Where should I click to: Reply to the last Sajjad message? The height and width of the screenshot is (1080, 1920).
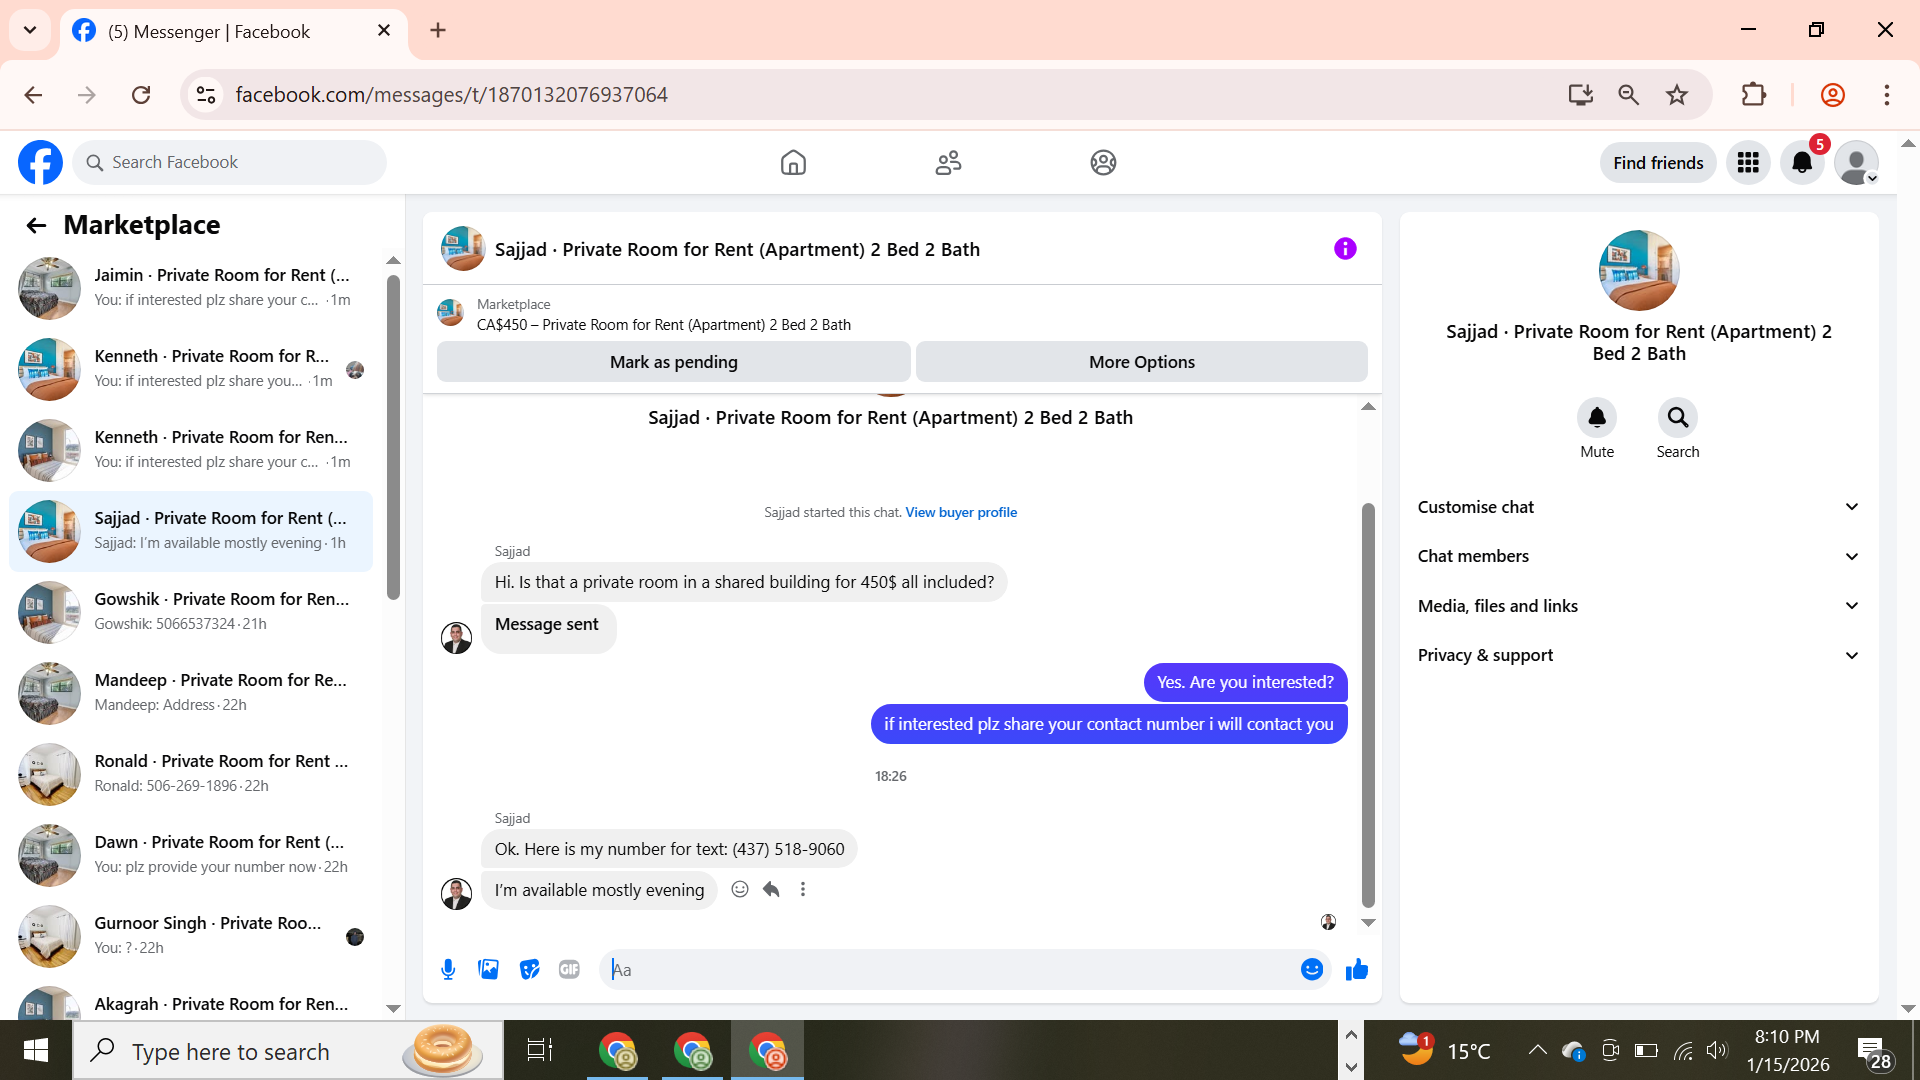(771, 889)
